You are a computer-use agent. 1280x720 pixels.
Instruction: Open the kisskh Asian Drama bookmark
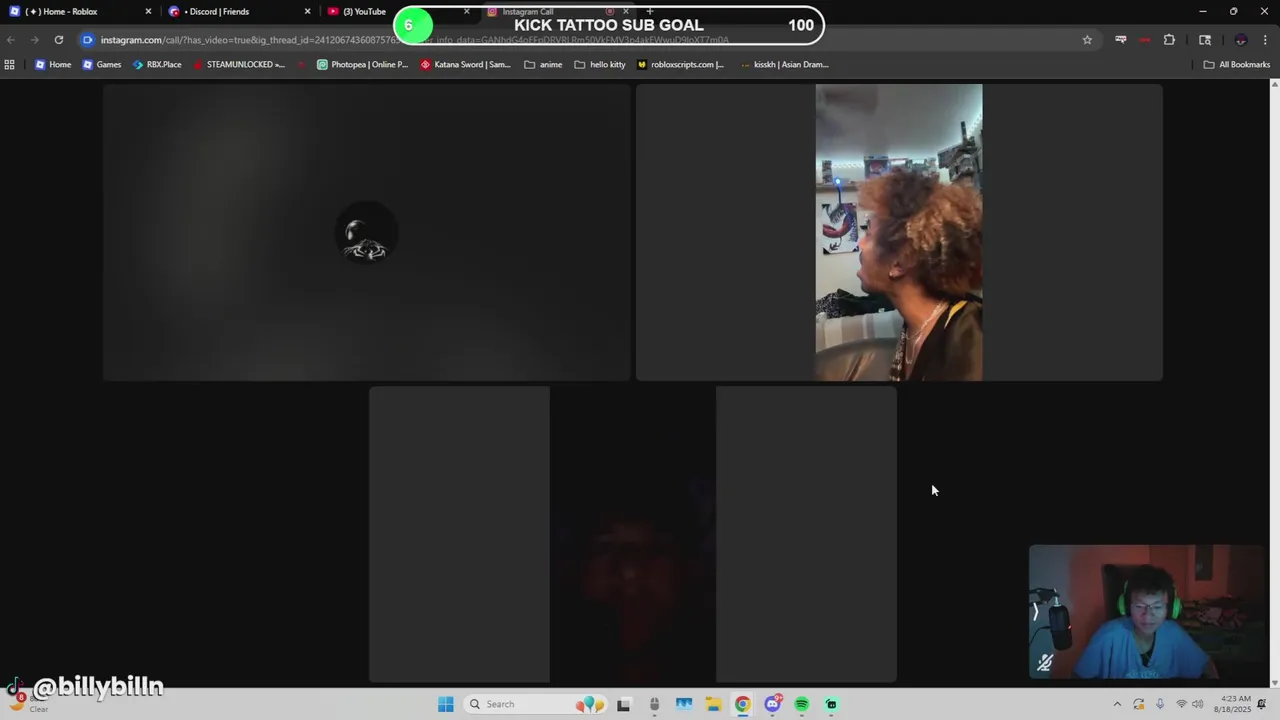click(x=784, y=65)
